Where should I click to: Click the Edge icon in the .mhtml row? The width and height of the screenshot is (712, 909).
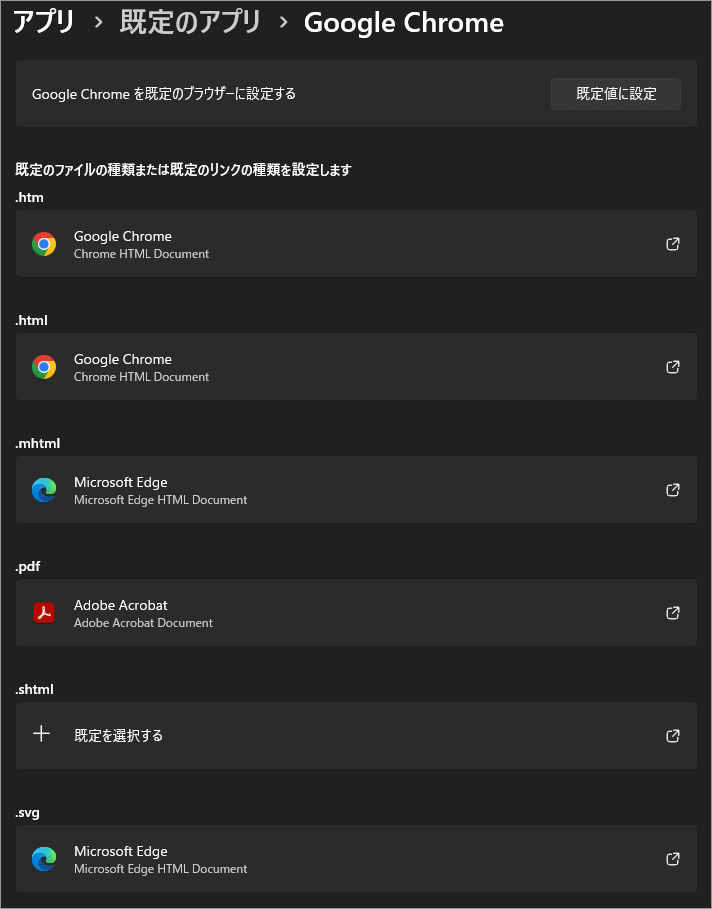click(44, 490)
